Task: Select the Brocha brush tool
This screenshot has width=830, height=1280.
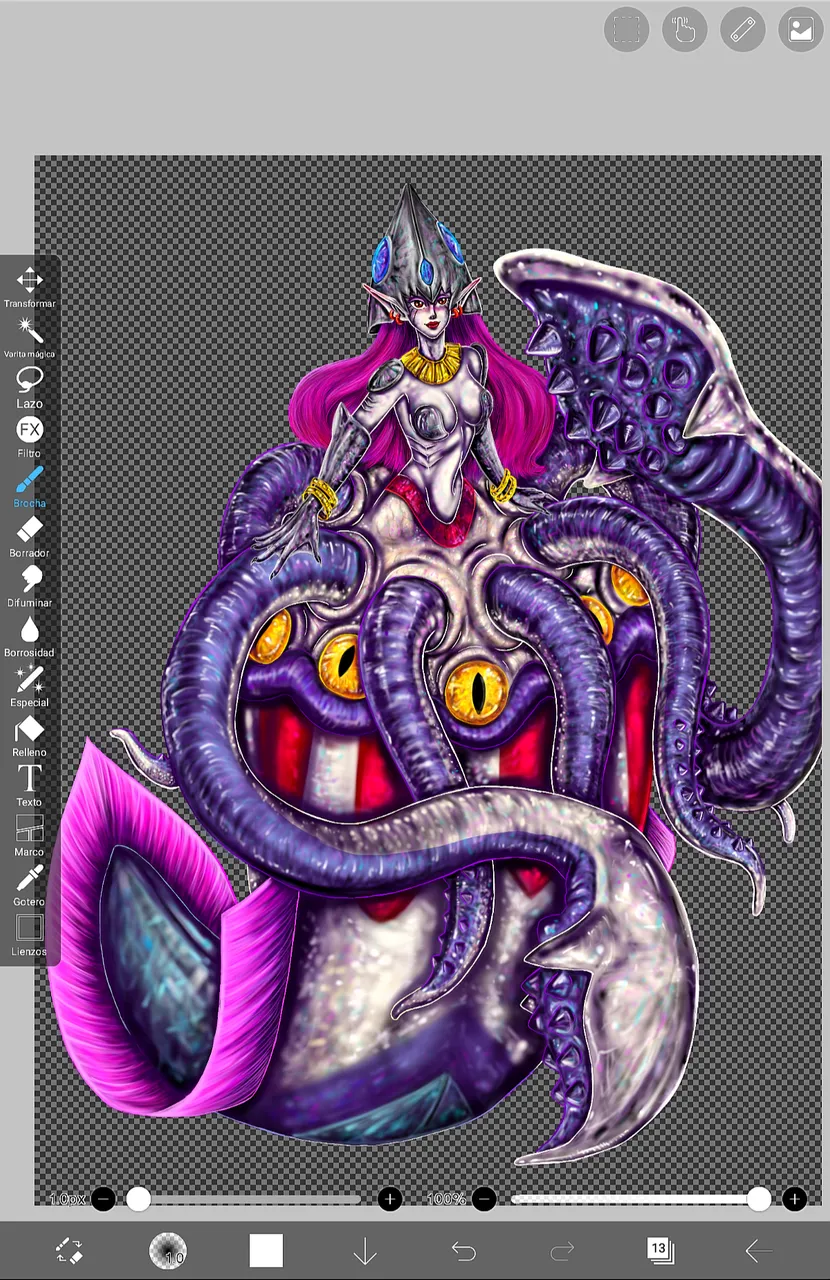Action: pos(29,486)
